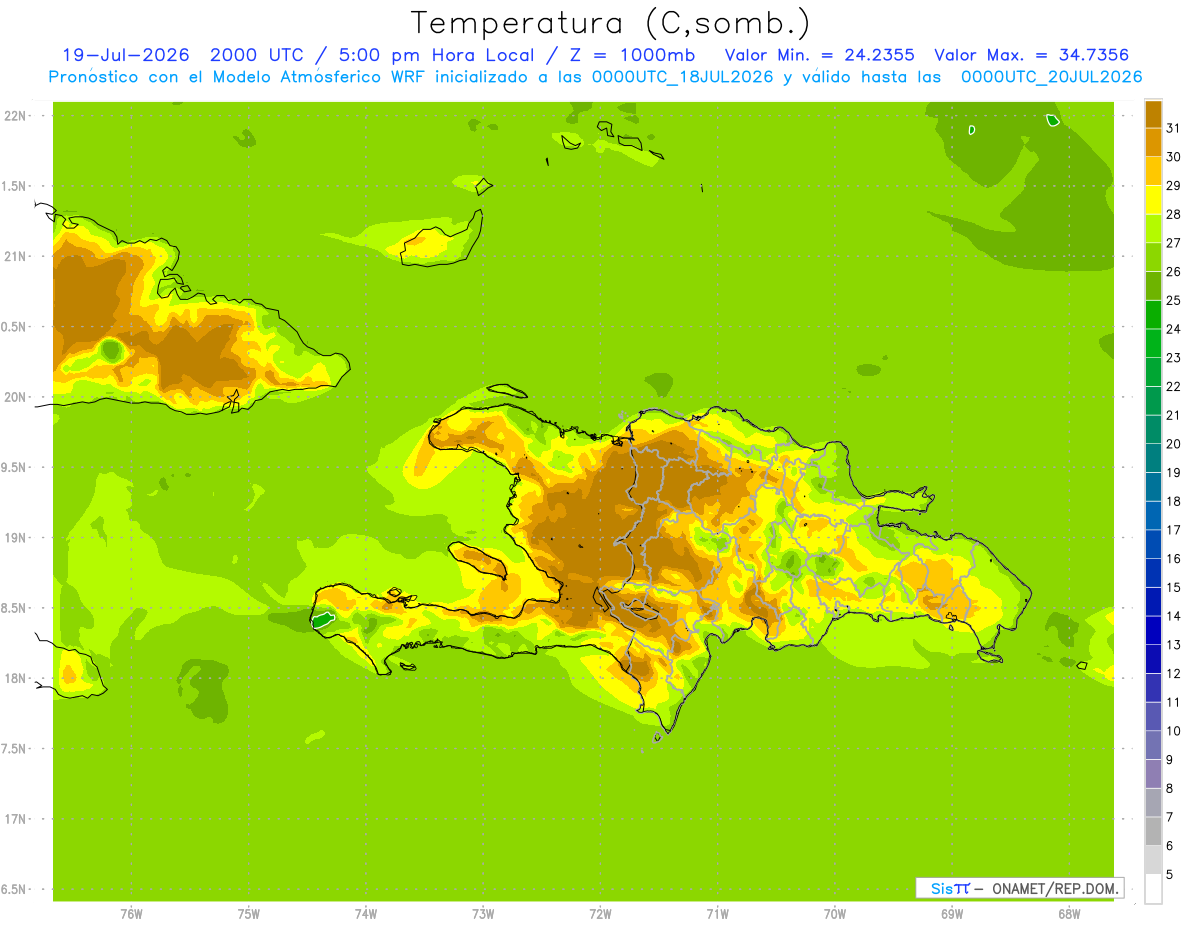
Task: Pick the dark blue swatch between 13 and 12
Action: [1153, 659]
